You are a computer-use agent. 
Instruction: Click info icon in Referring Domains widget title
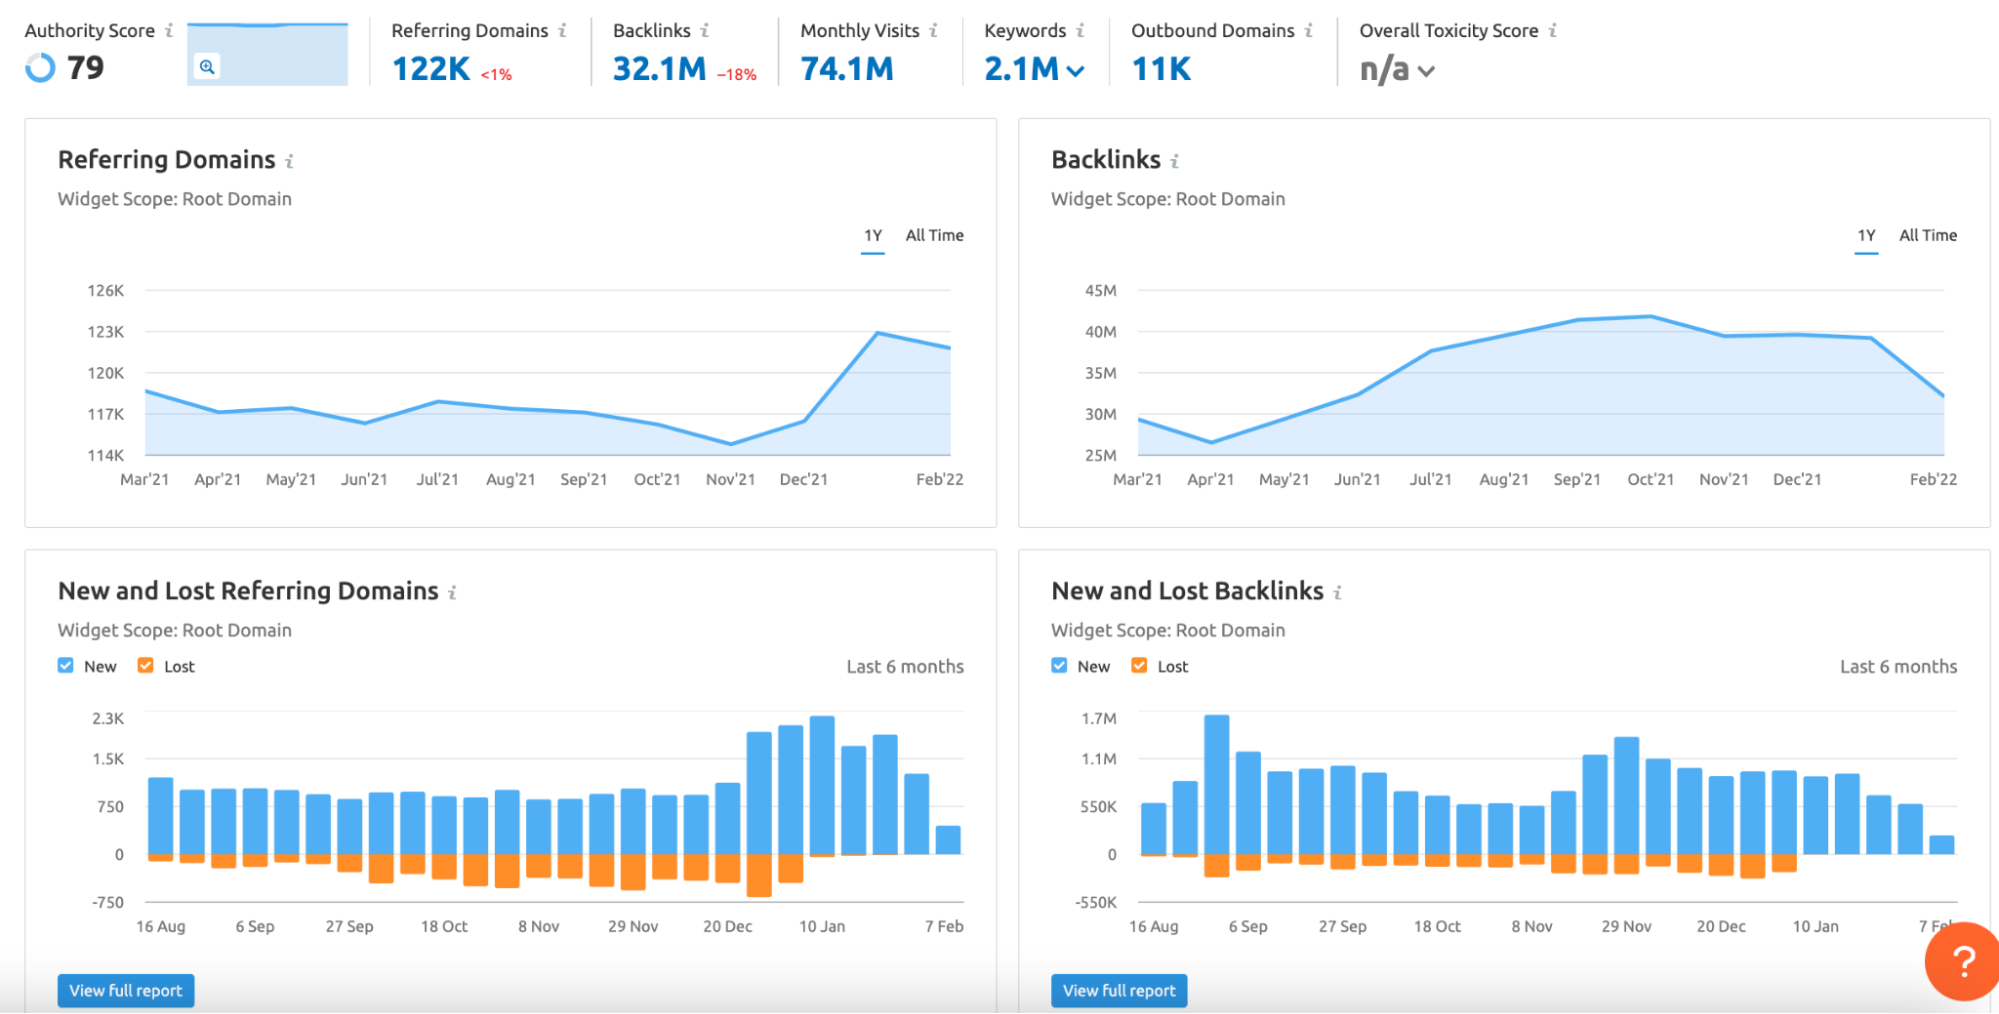click(289, 161)
